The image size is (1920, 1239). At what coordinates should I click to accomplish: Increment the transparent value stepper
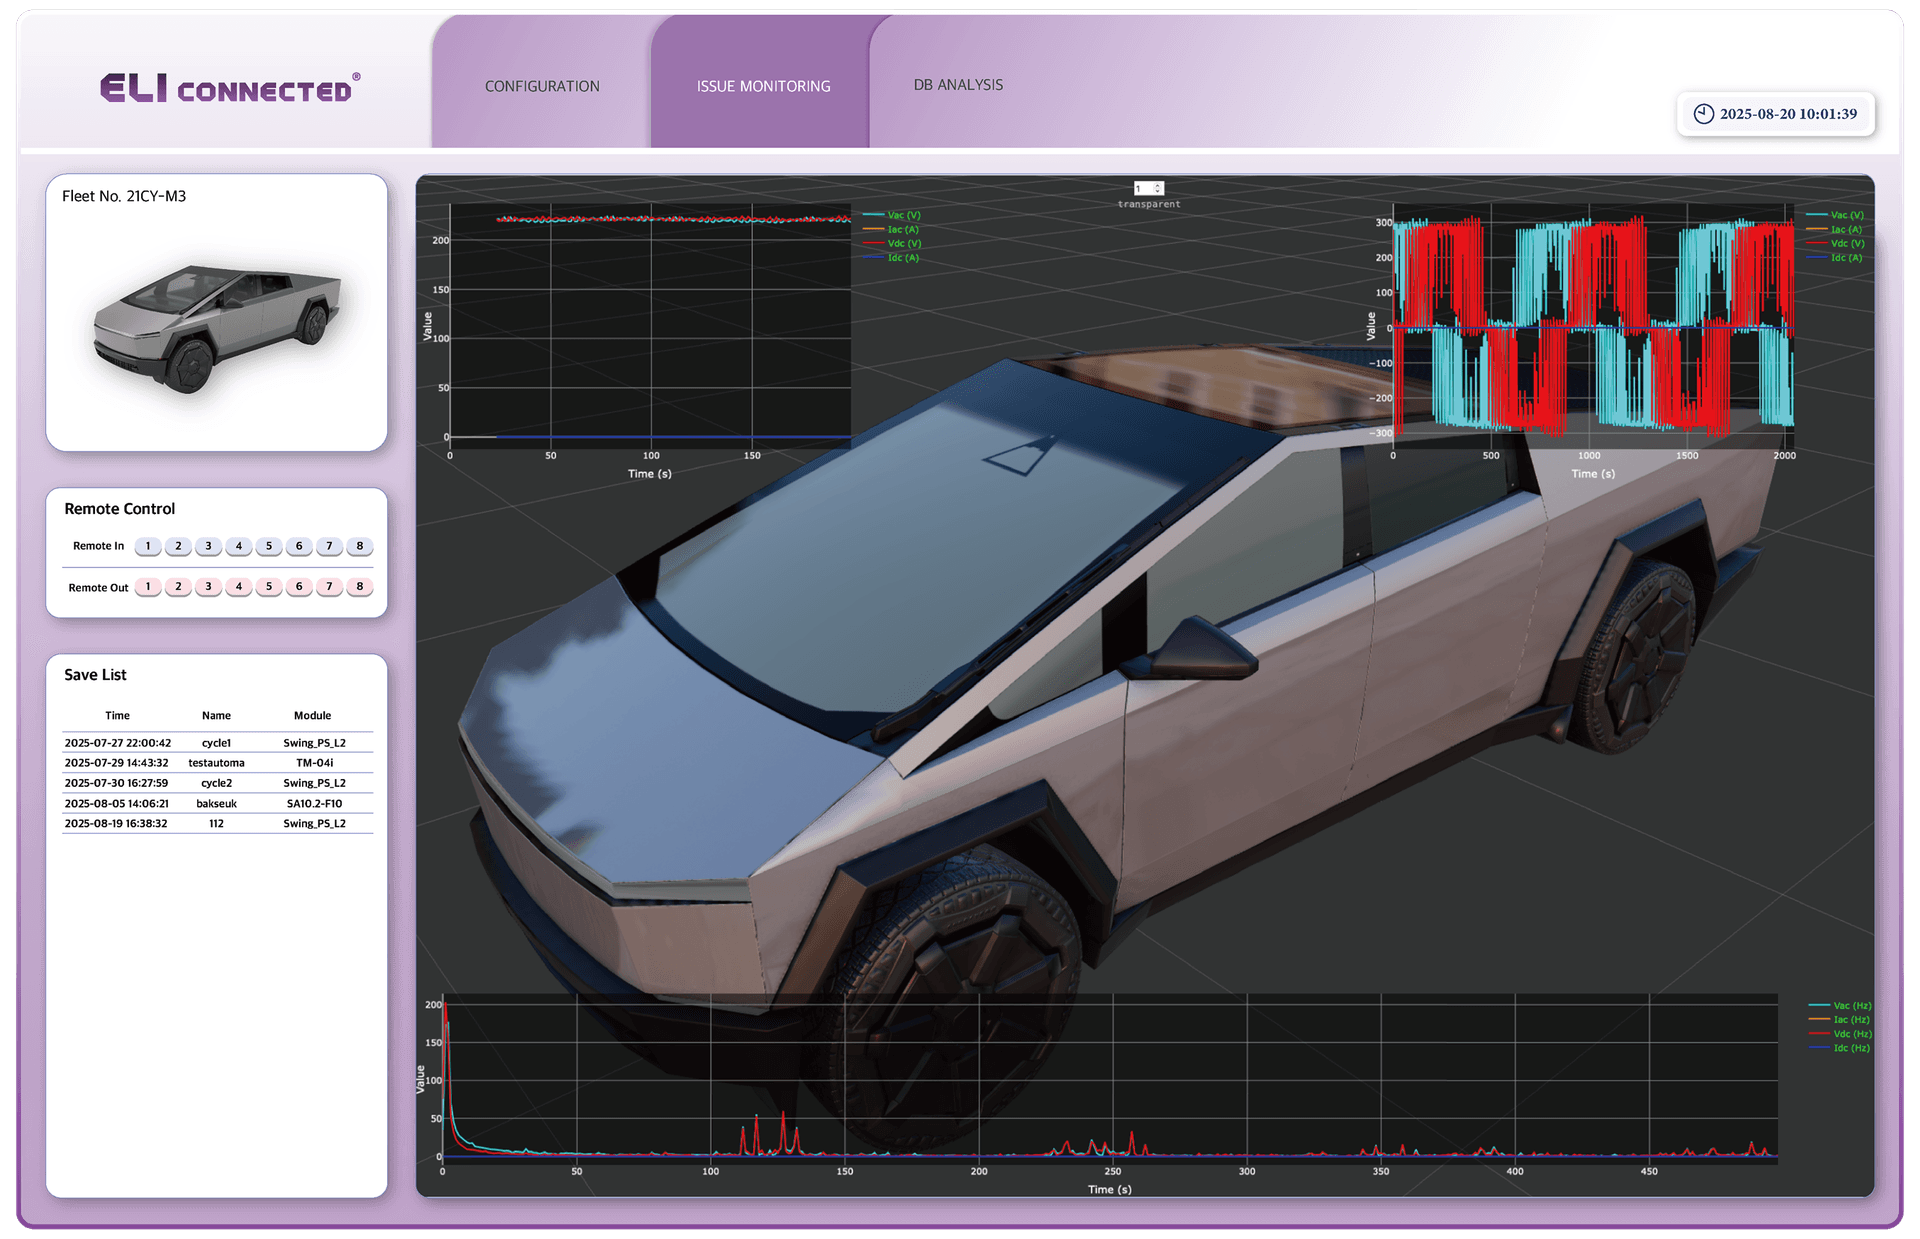point(1158,185)
